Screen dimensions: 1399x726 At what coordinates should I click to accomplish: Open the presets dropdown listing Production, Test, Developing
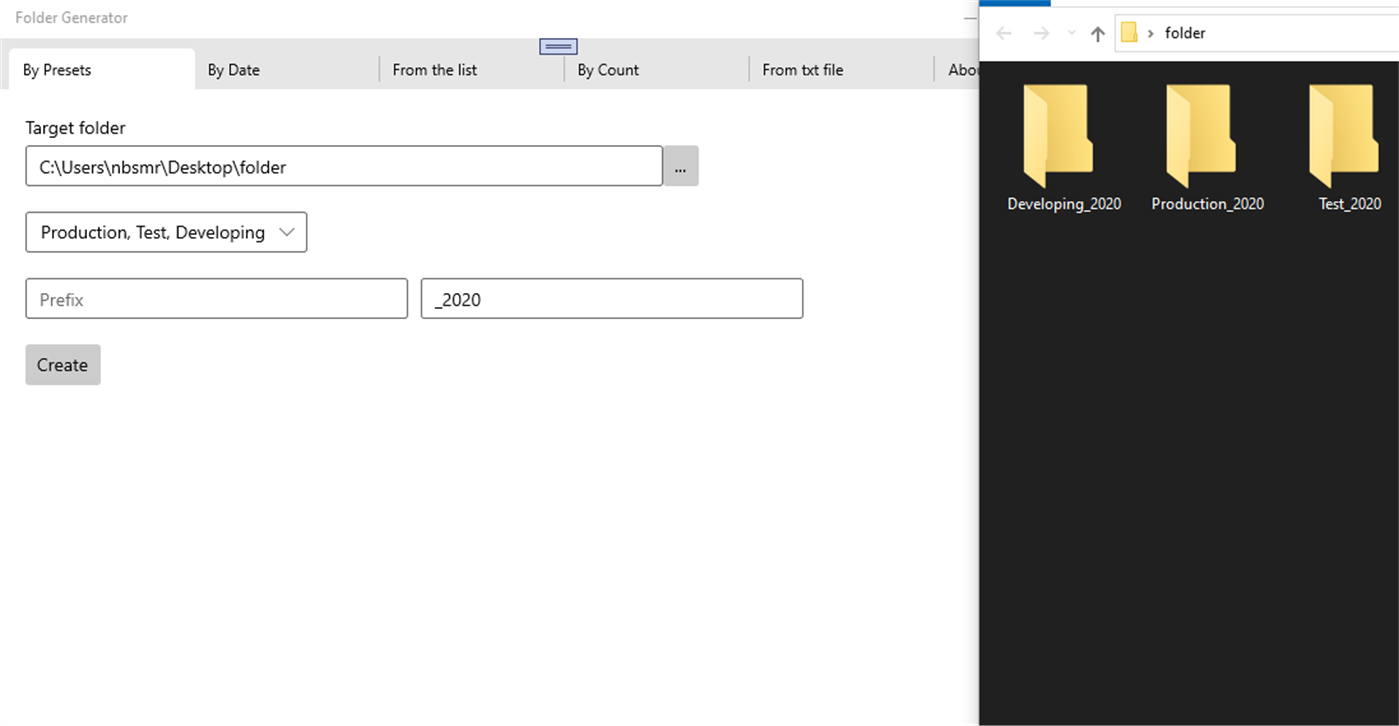pos(166,232)
